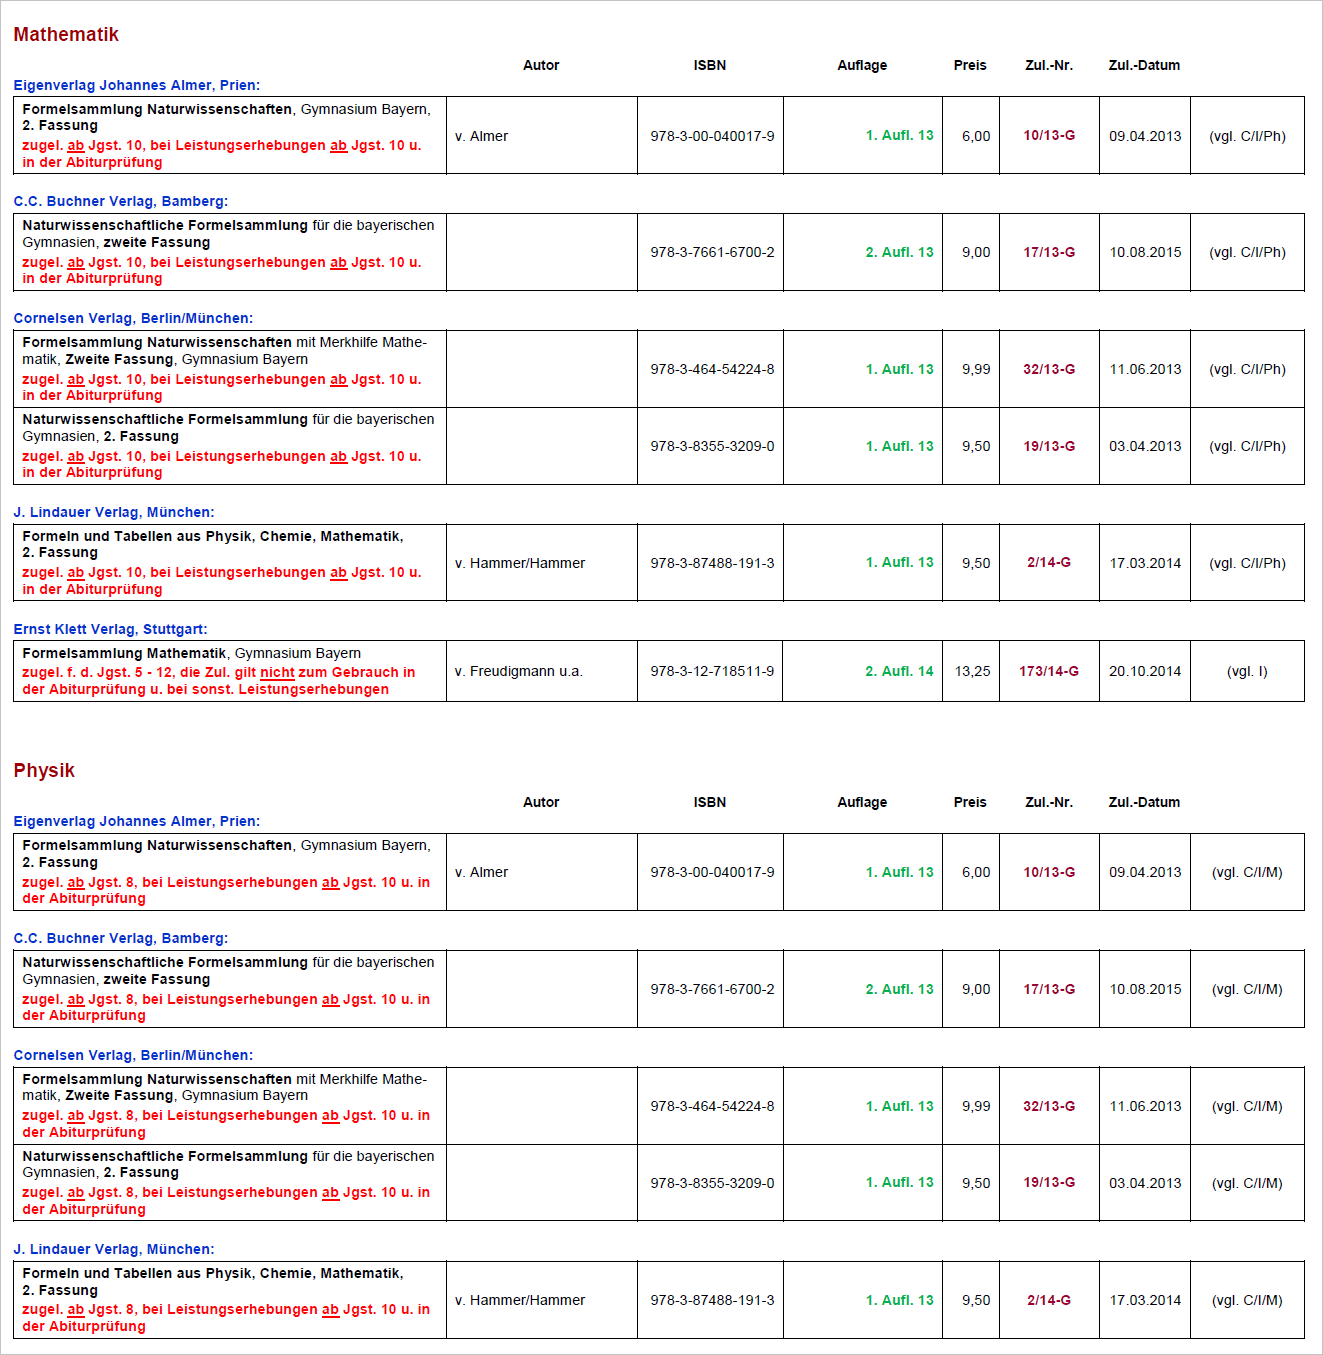This screenshot has width=1323, height=1355.
Task: Click Cornelsen Verlag heading in Physik section
Action: [133, 1055]
